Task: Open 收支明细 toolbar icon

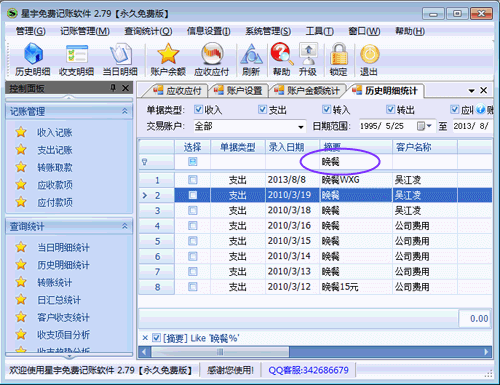Action: click(77, 59)
